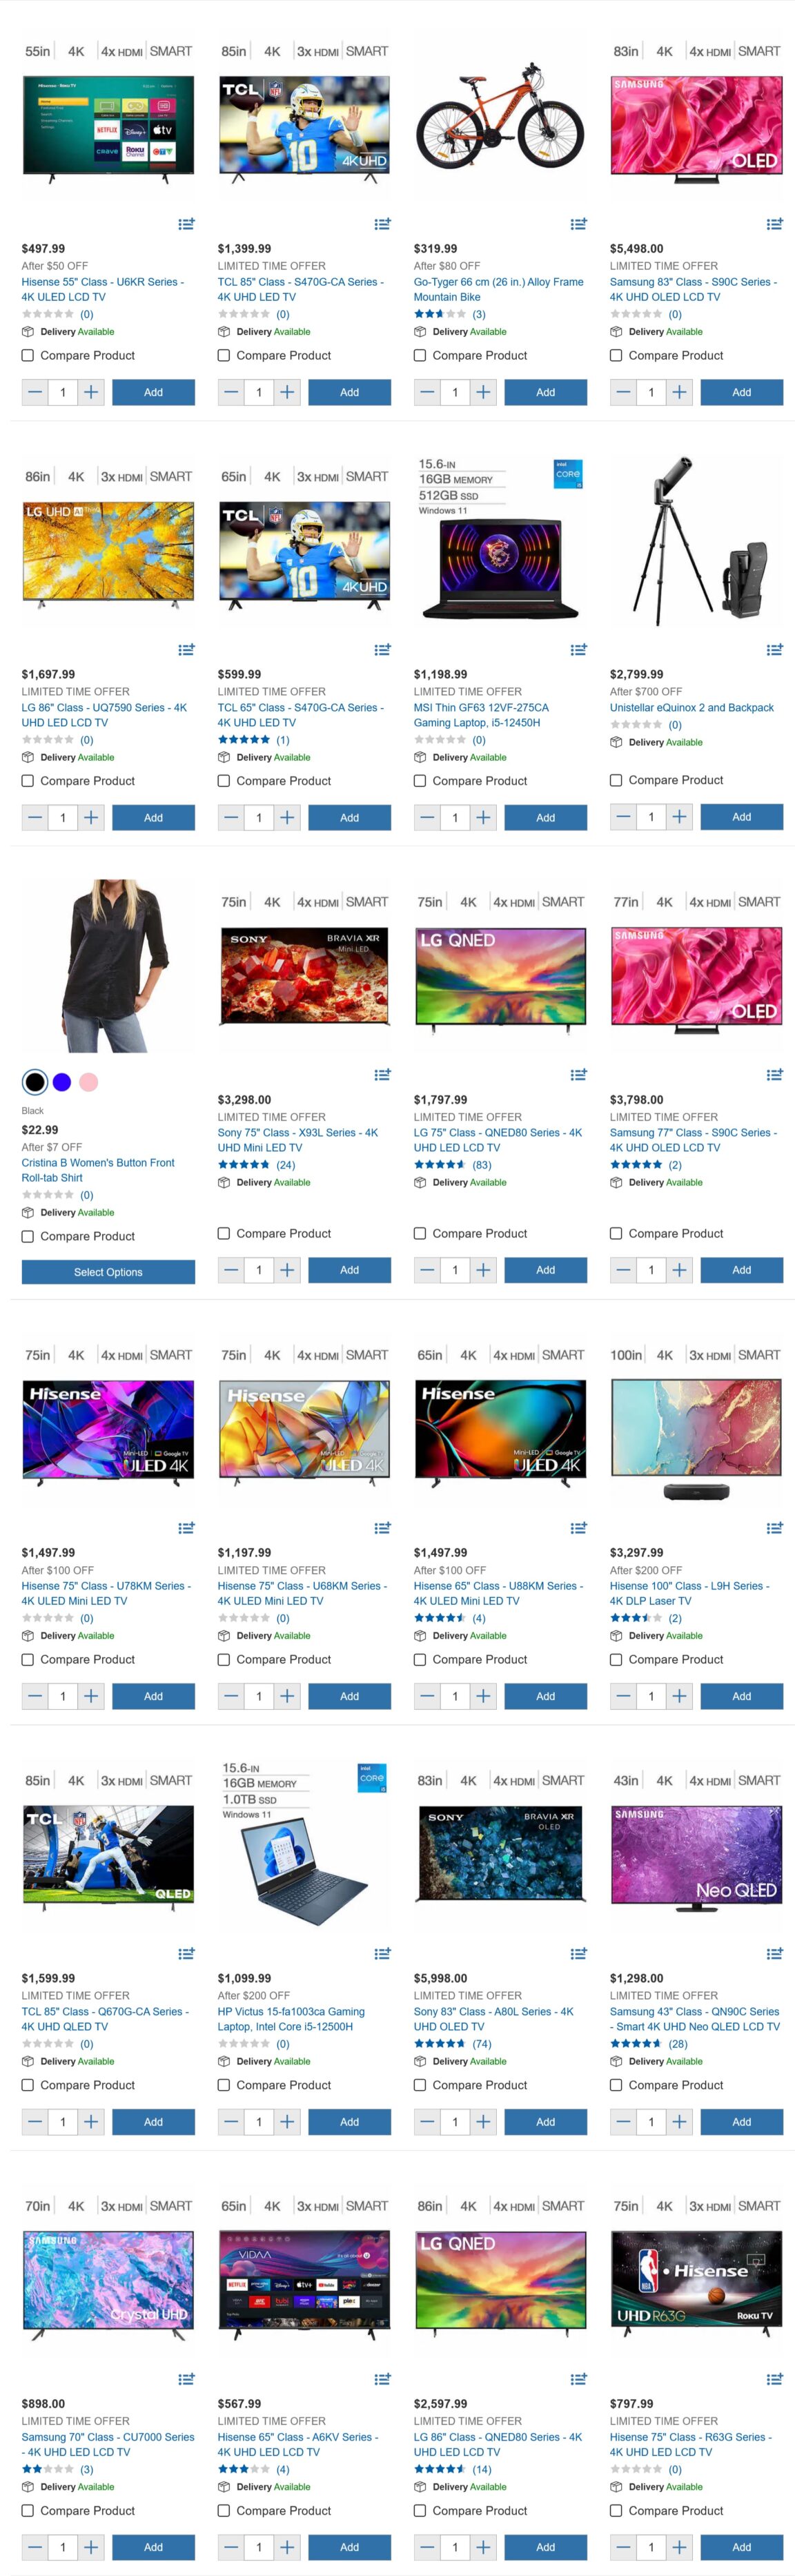Click add-to-list icon for Unistellar eQuinox 2
The image size is (795, 2576).
pyautogui.click(x=774, y=650)
